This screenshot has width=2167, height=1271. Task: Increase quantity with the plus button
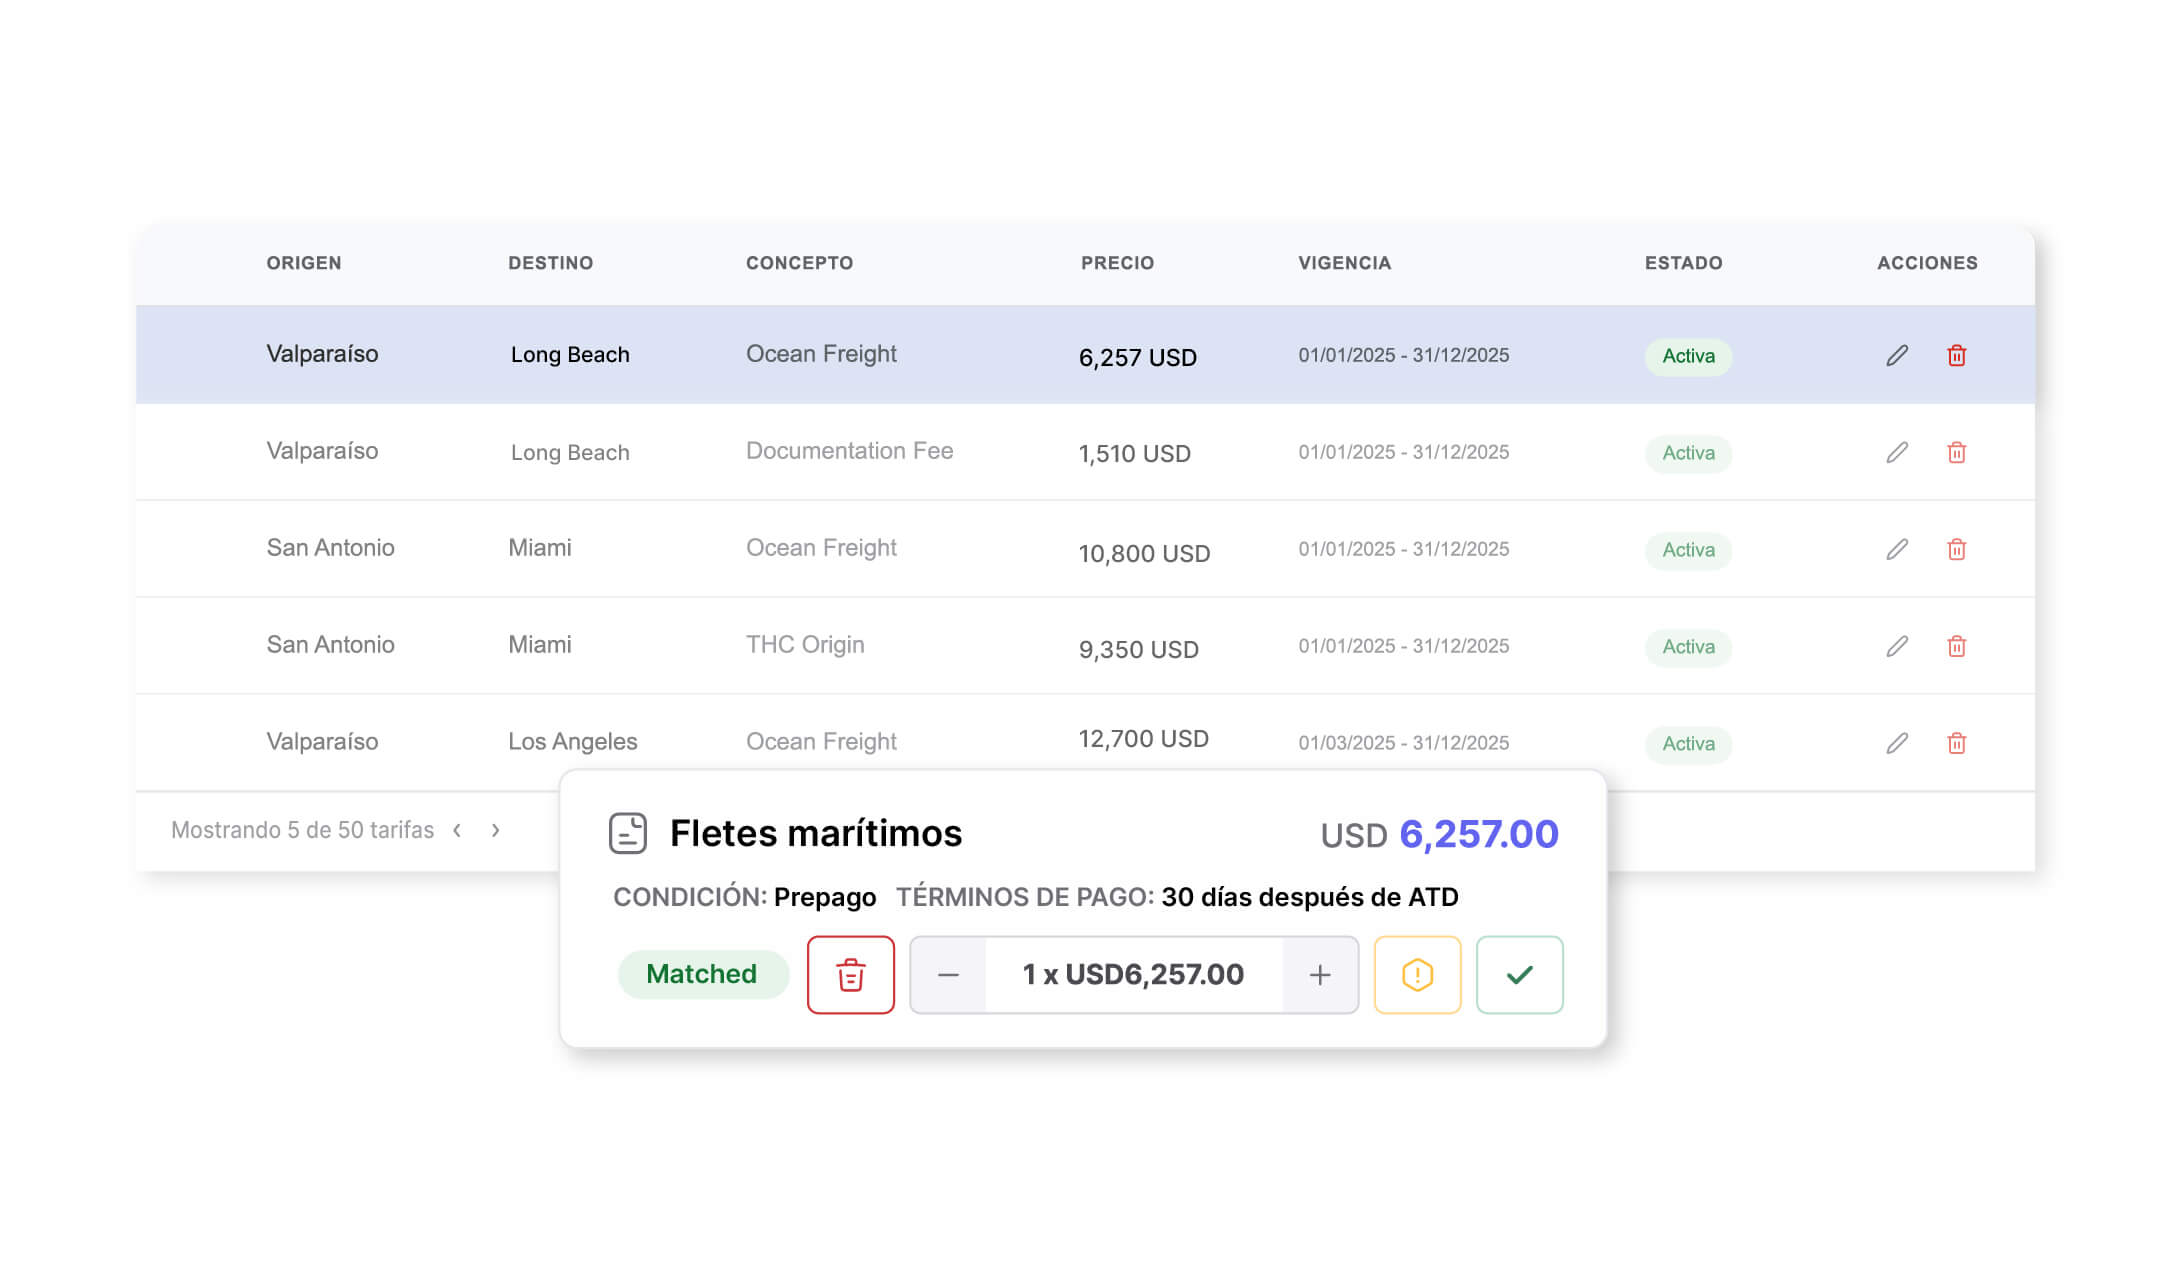[x=1319, y=975]
